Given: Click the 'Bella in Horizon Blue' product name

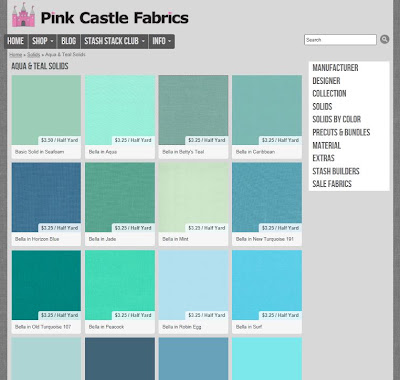Looking at the screenshot, I should pos(37,239).
